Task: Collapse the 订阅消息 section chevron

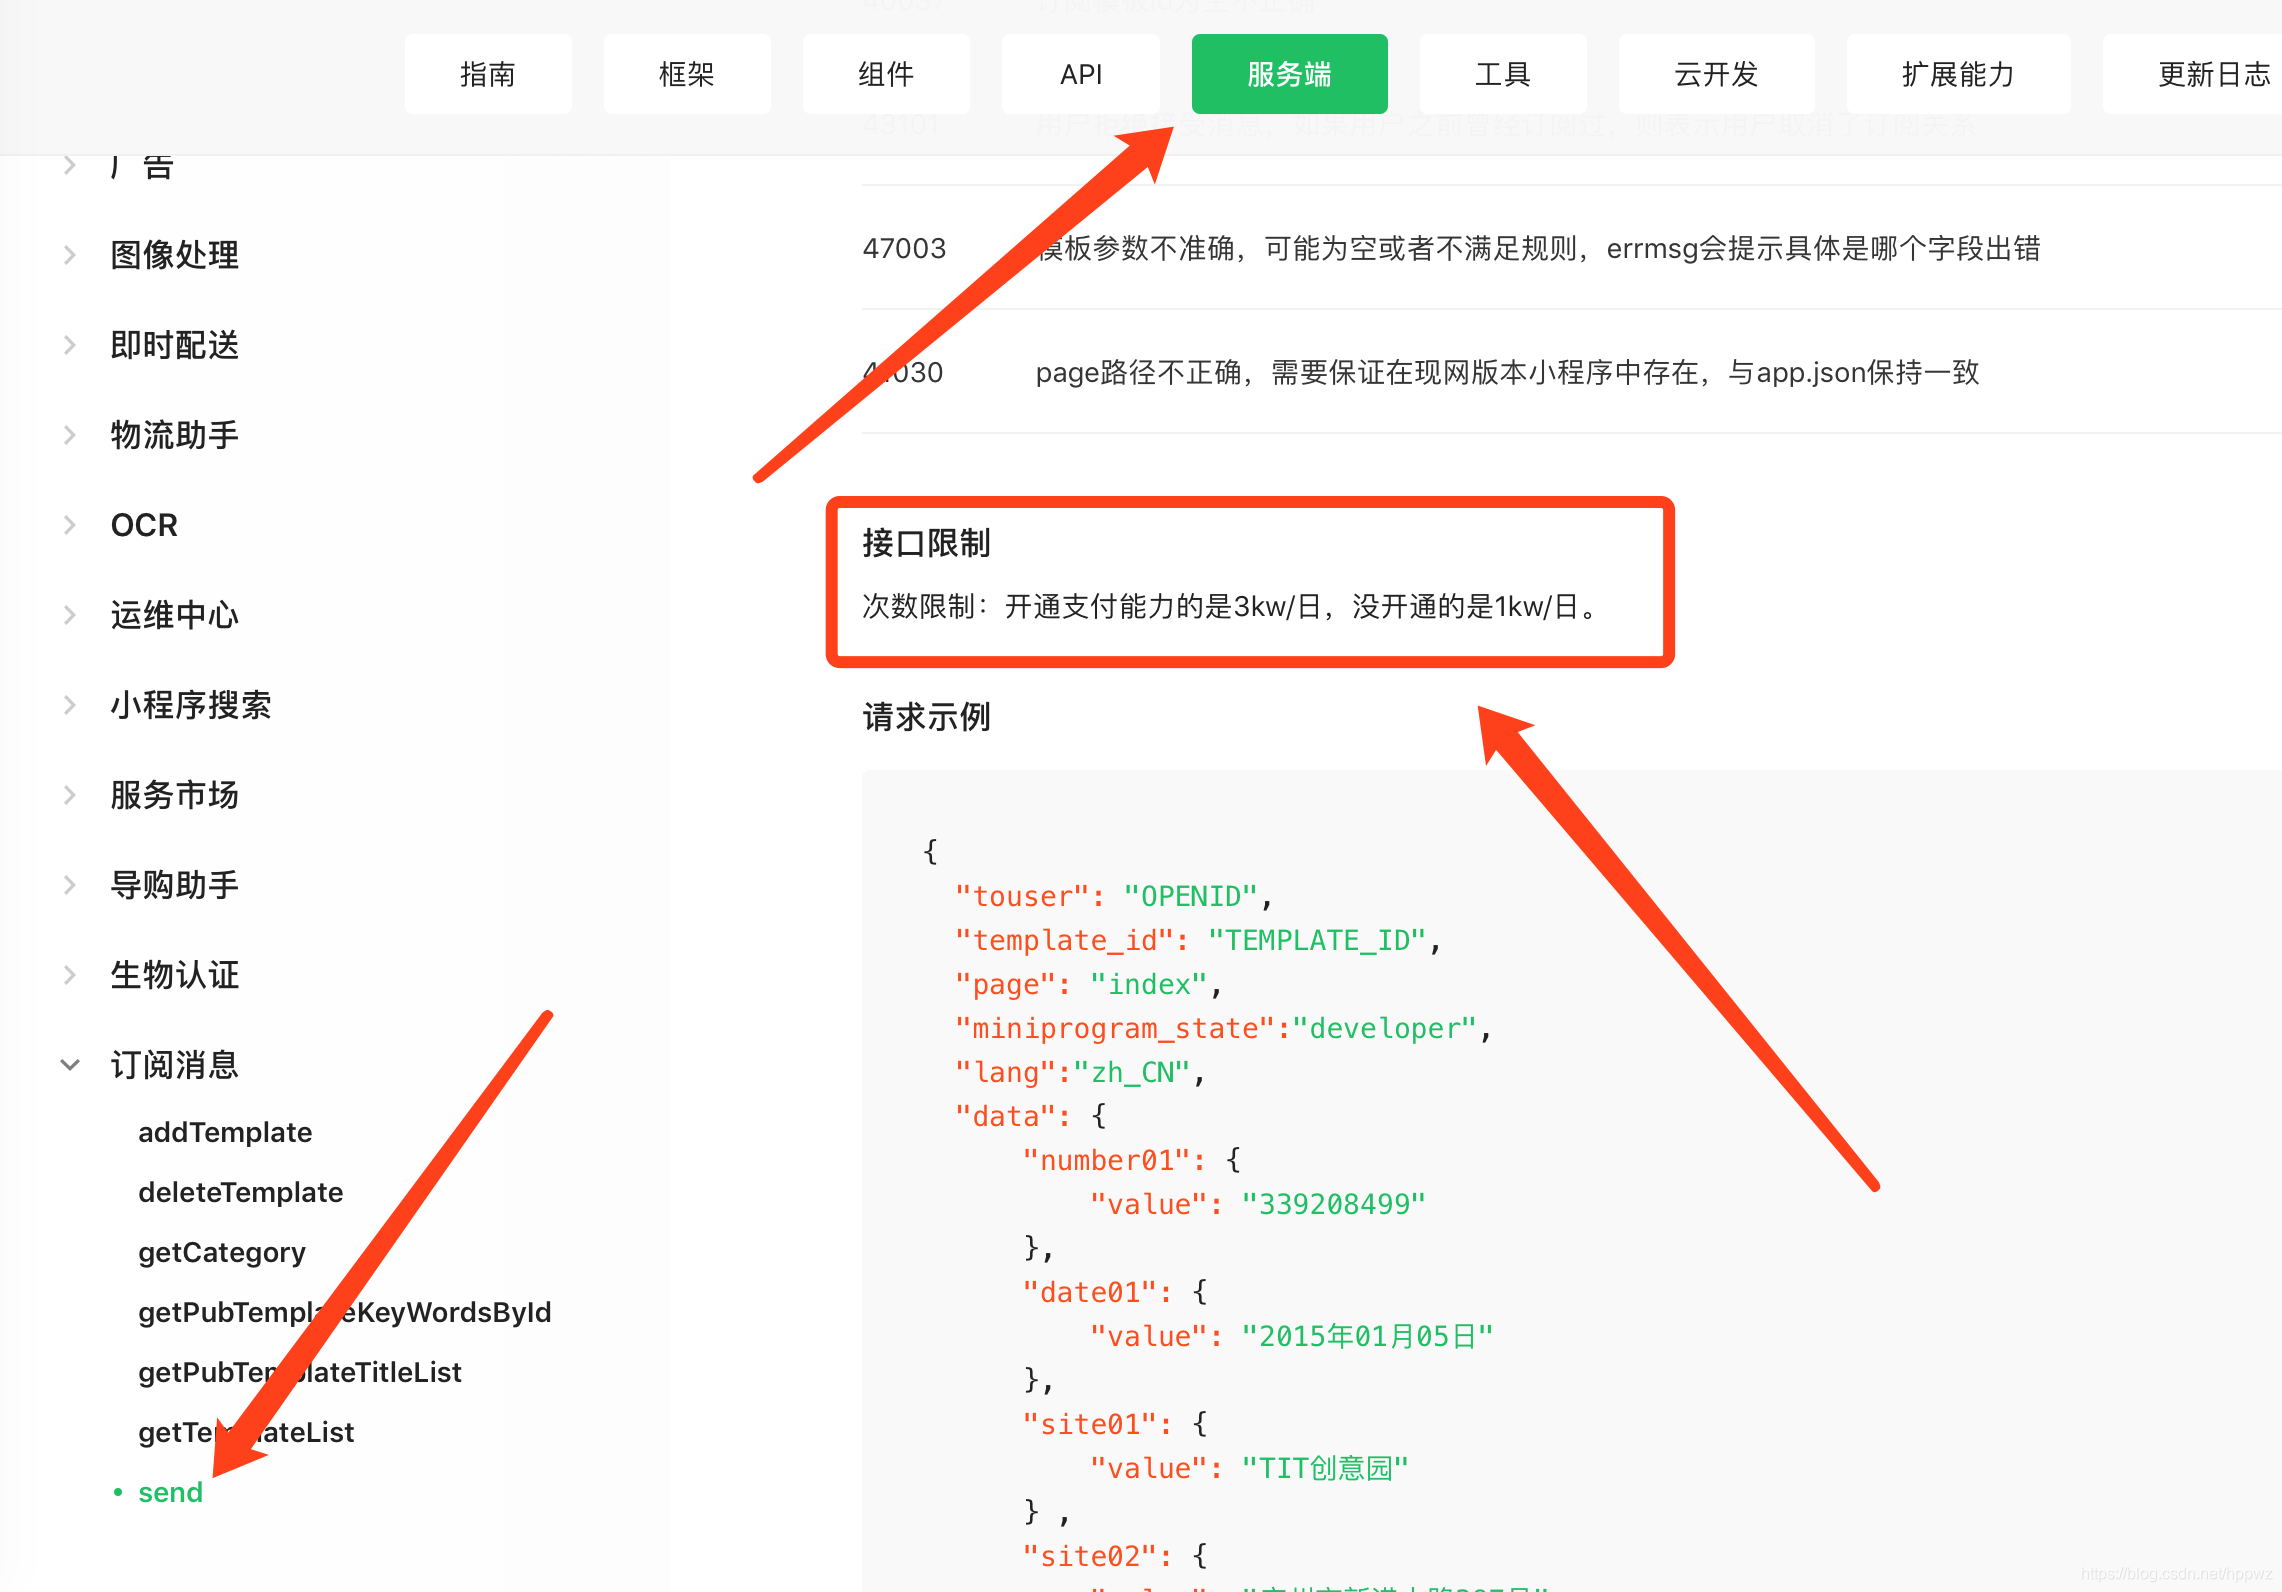Action: click(69, 1065)
